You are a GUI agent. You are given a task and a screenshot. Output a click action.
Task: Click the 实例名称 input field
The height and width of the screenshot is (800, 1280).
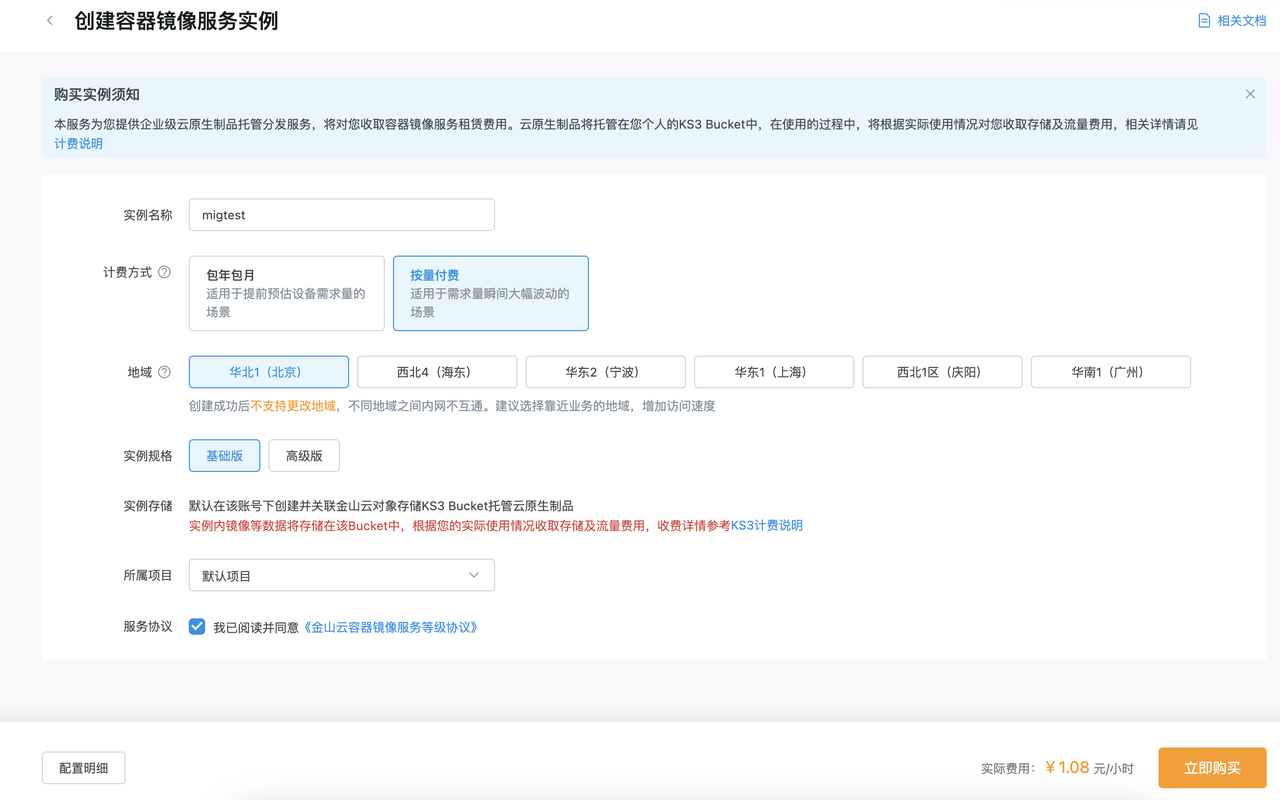(342, 215)
